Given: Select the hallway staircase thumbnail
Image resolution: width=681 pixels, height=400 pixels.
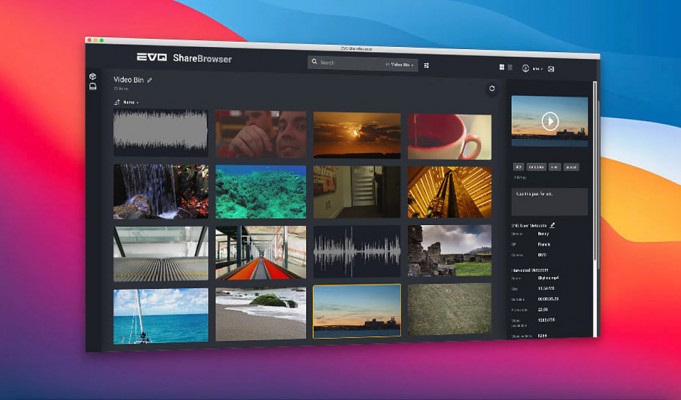Looking at the screenshot, I should [357, 192].
